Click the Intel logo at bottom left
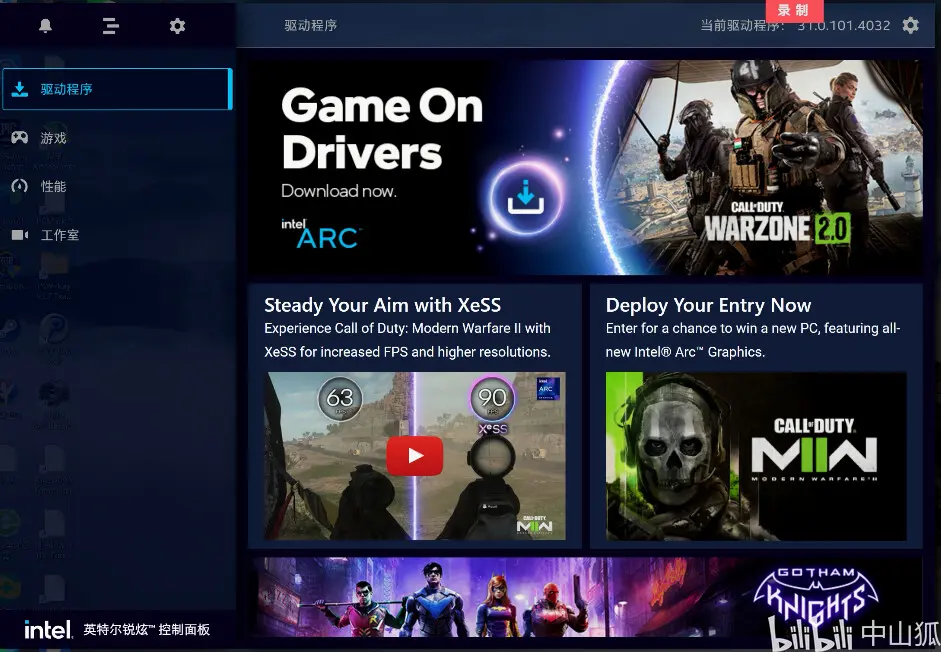The image size is (941, 652). 48,629
